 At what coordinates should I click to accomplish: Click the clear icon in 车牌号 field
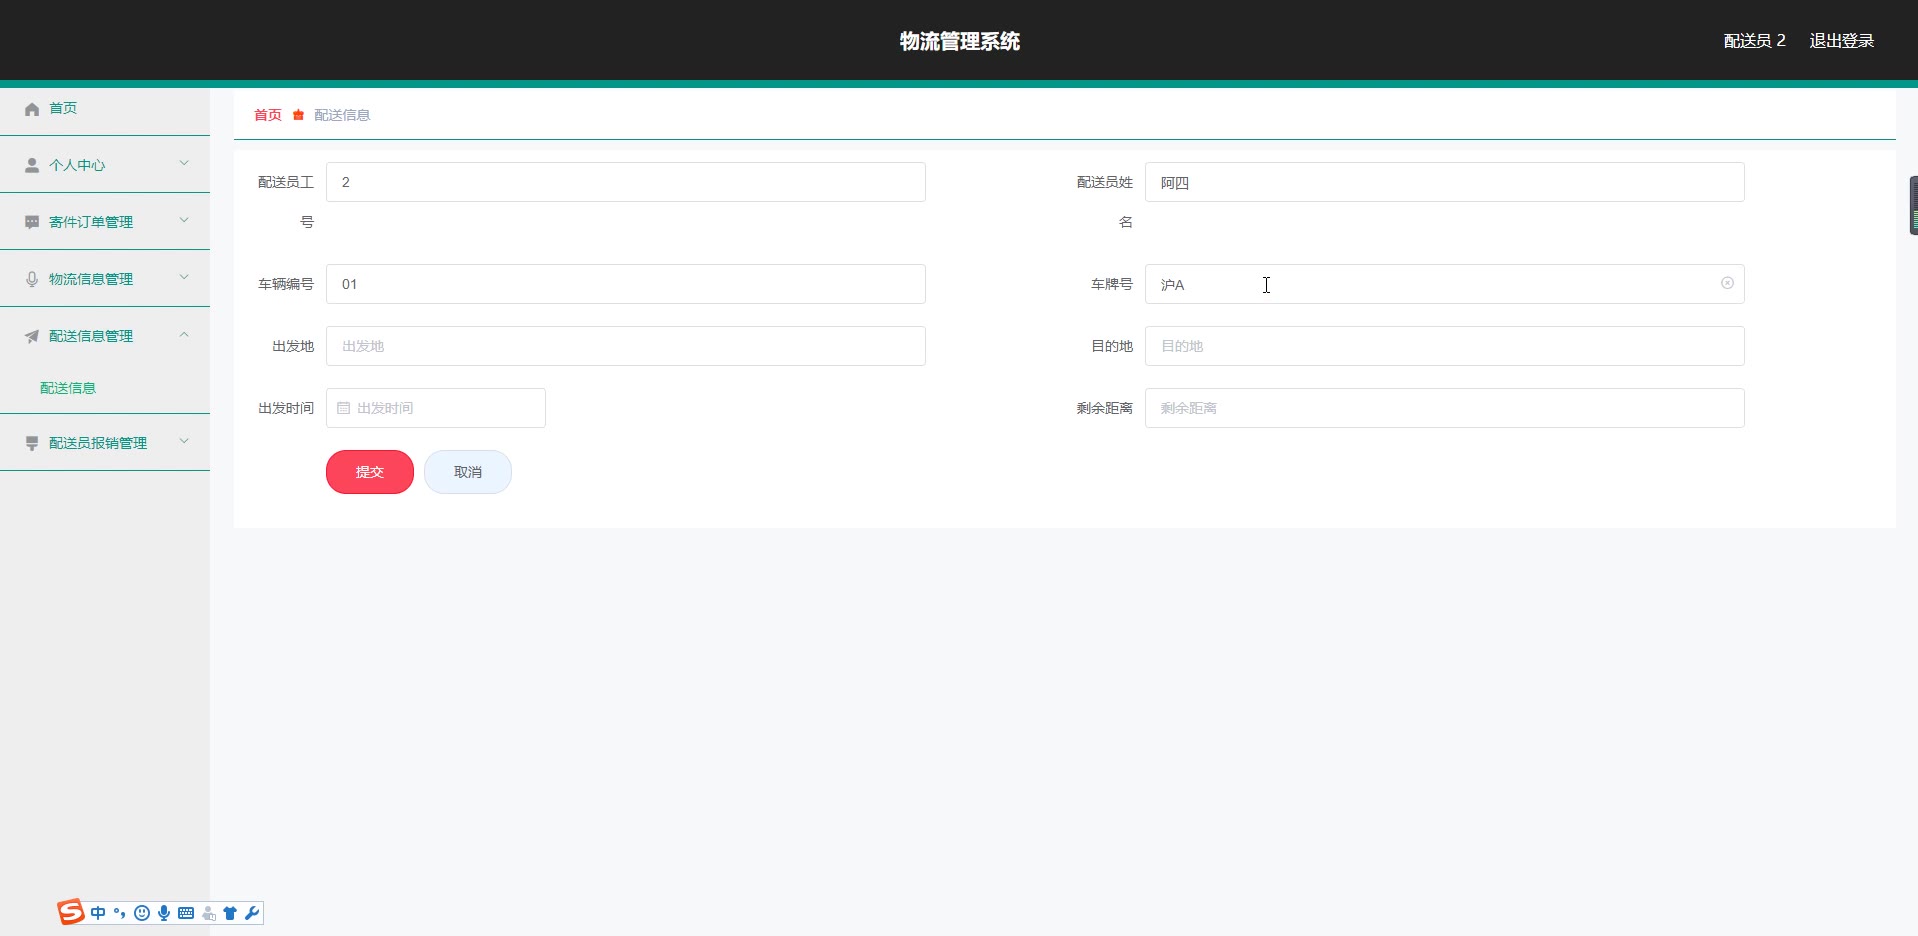click(x=1727, y=283)
